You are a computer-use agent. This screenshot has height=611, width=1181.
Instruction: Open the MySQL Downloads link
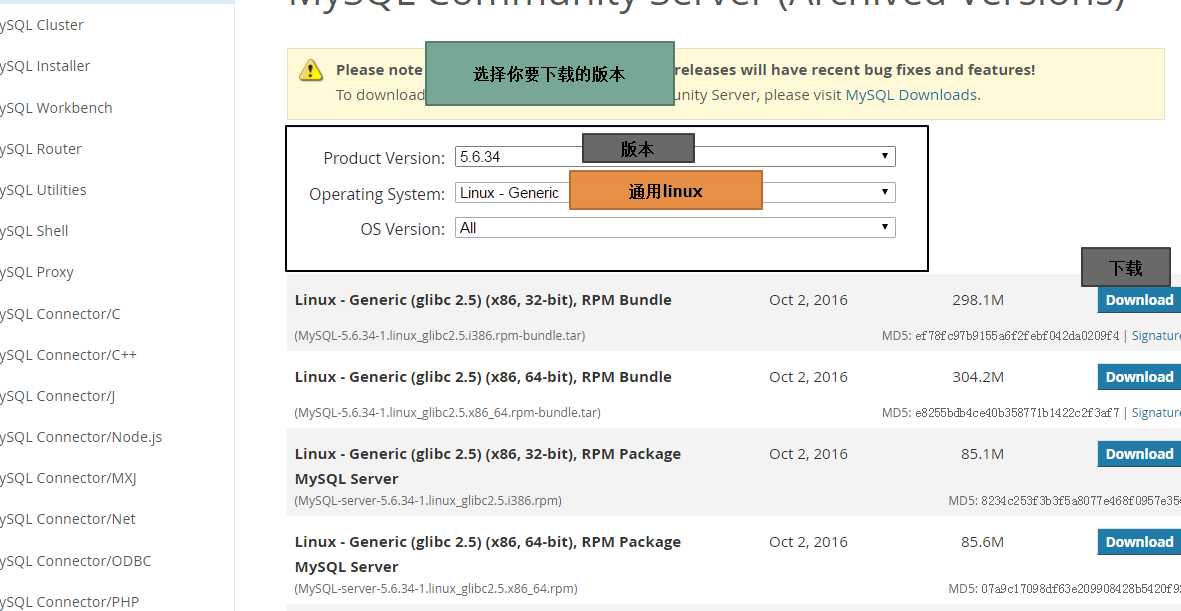tap(910, 95)
